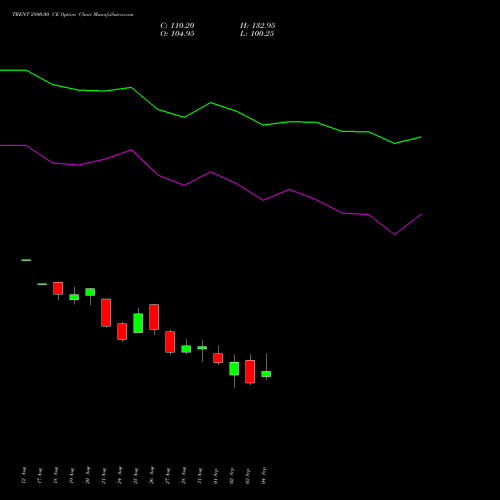The width and height of the screenshot is (500, 500).
Task: Click the 17 Aug date label
Action: coord(39,475)
